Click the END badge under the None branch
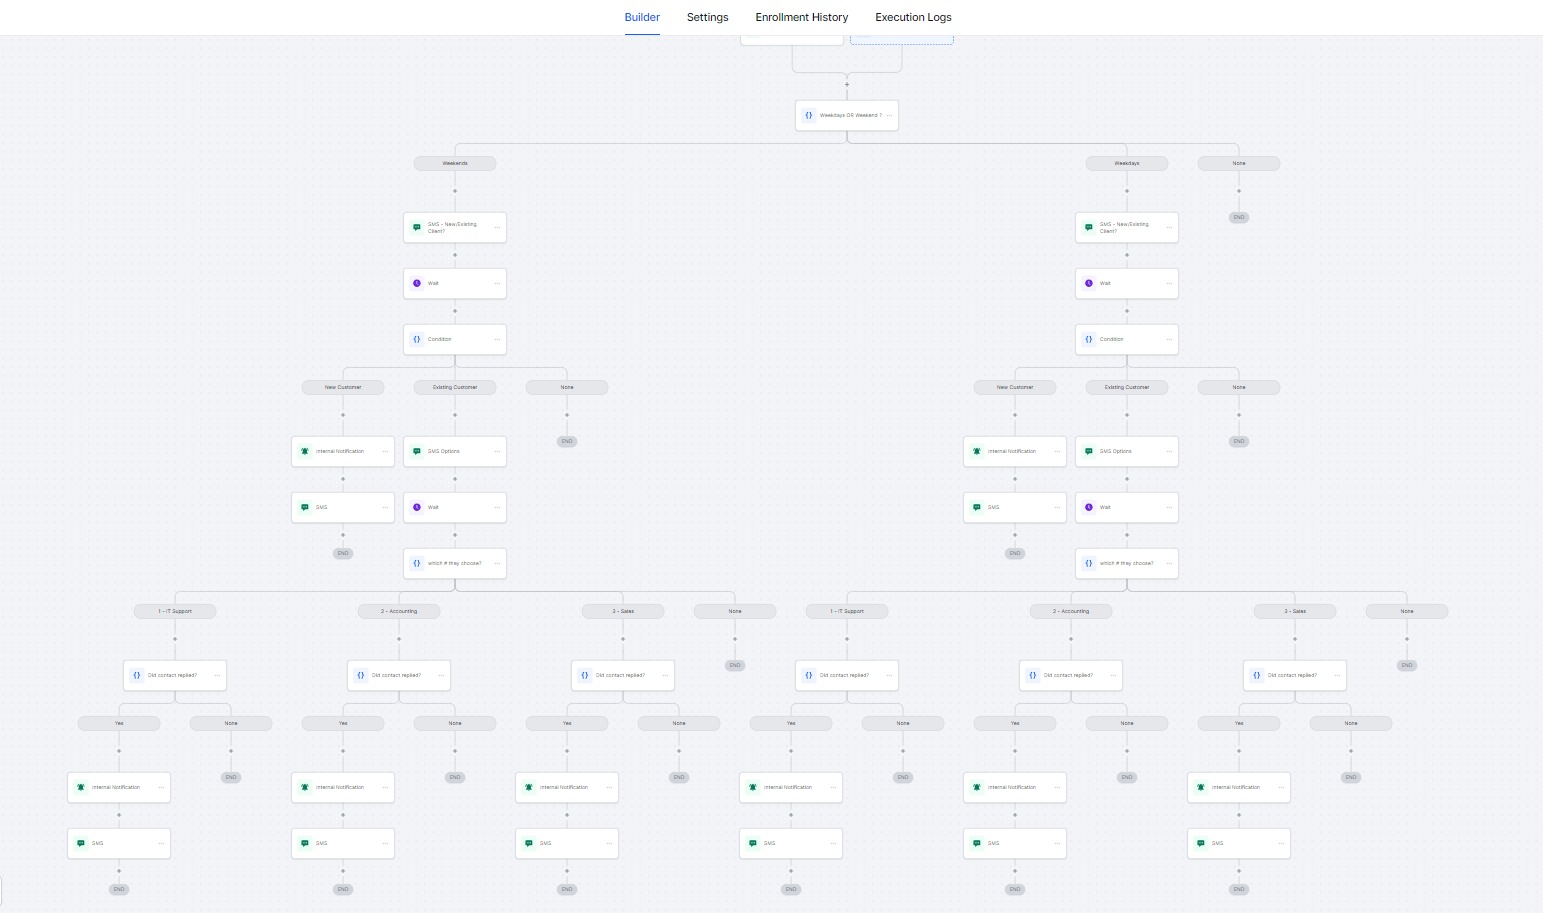The height and width of the screenshot is (913, 1543). pyautogui.click(x=1239, y=217)
